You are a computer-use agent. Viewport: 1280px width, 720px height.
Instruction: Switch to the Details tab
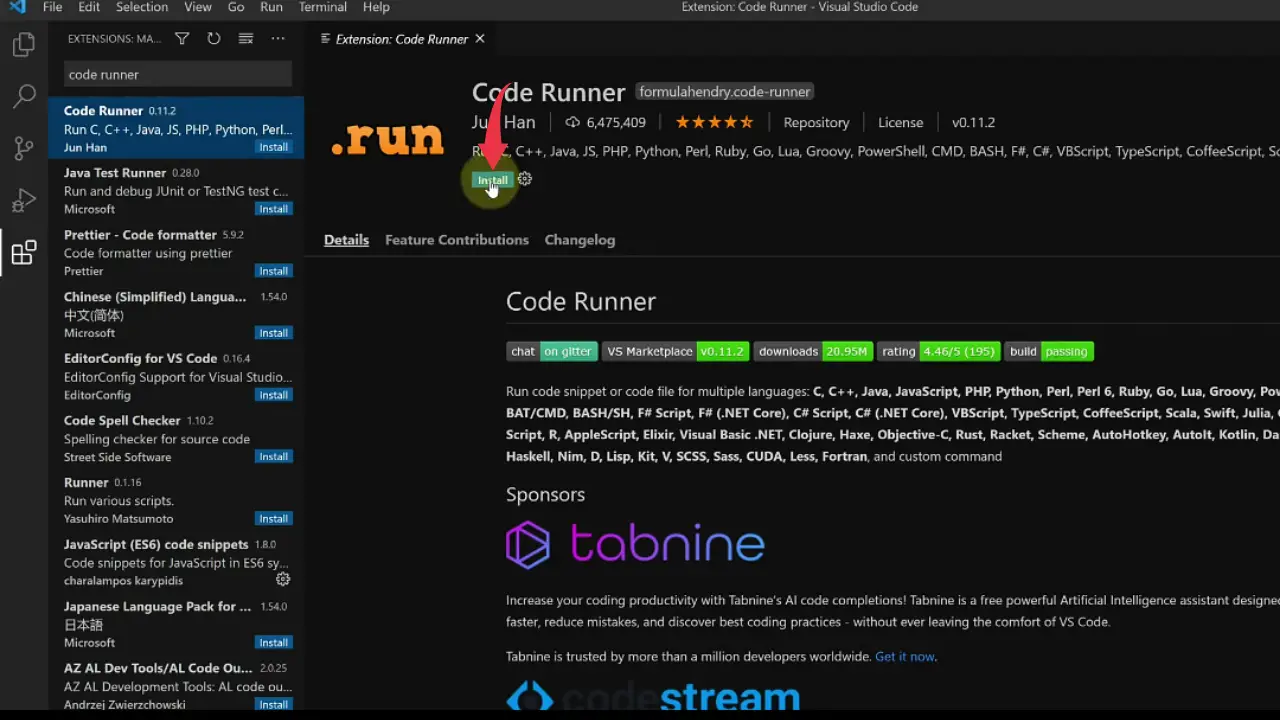pyautogui.click(x=346, y=240)
